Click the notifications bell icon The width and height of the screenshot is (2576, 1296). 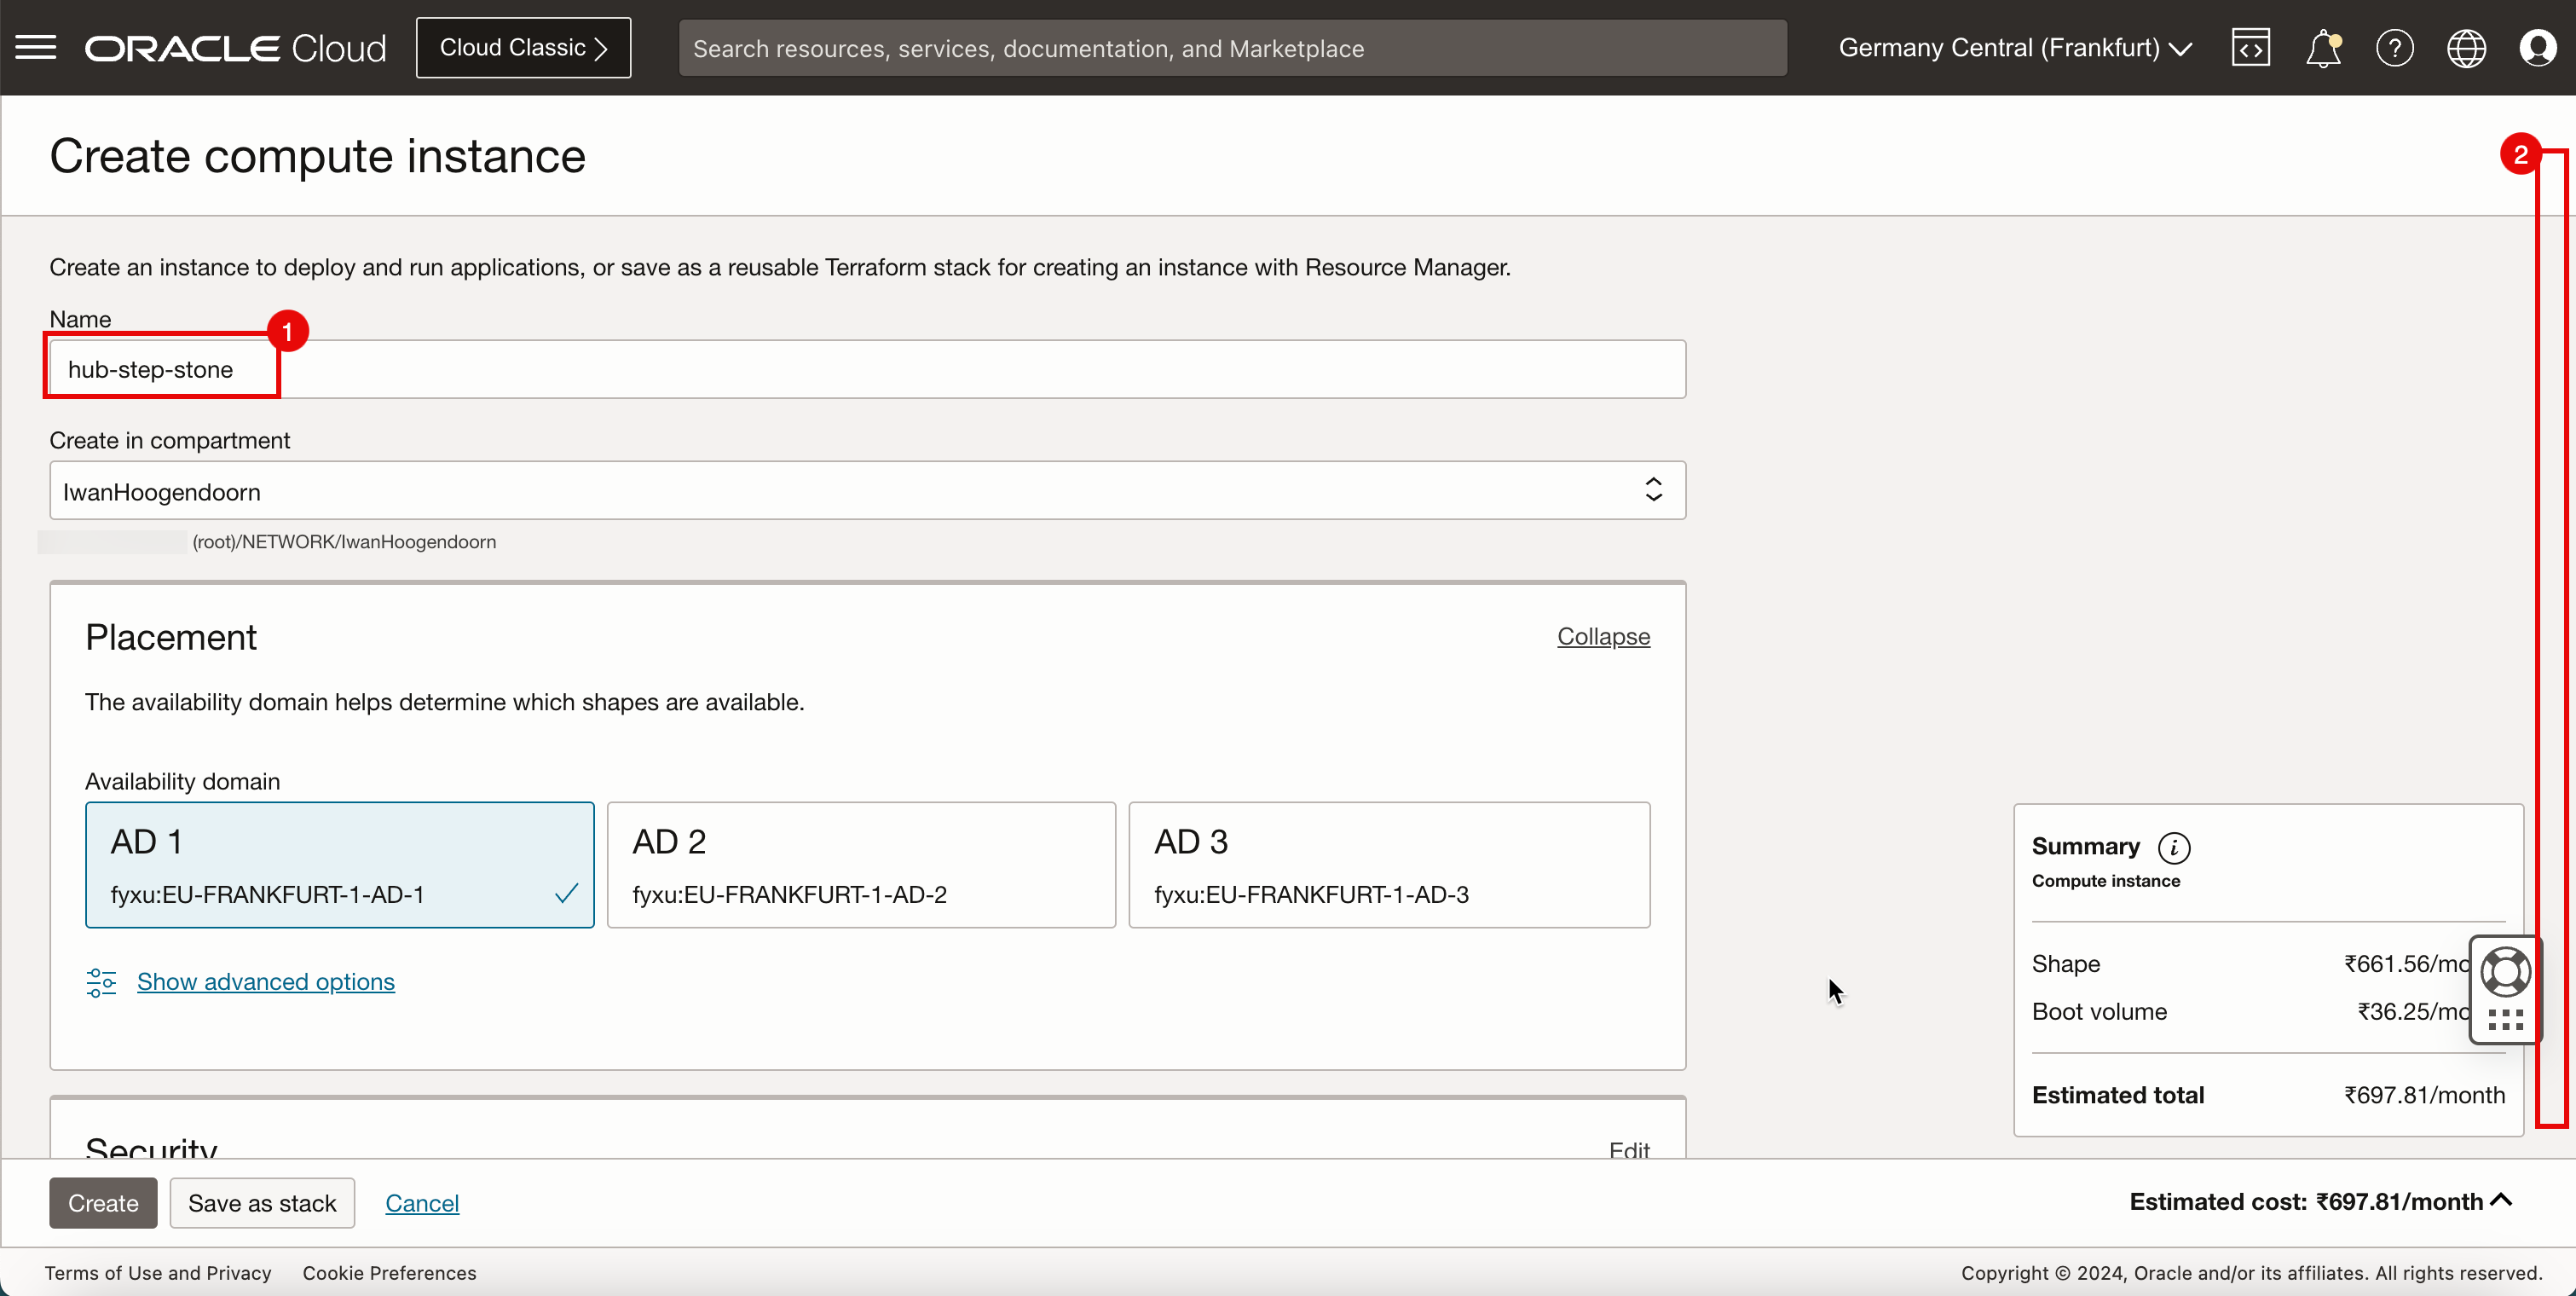click(2321, 48)
